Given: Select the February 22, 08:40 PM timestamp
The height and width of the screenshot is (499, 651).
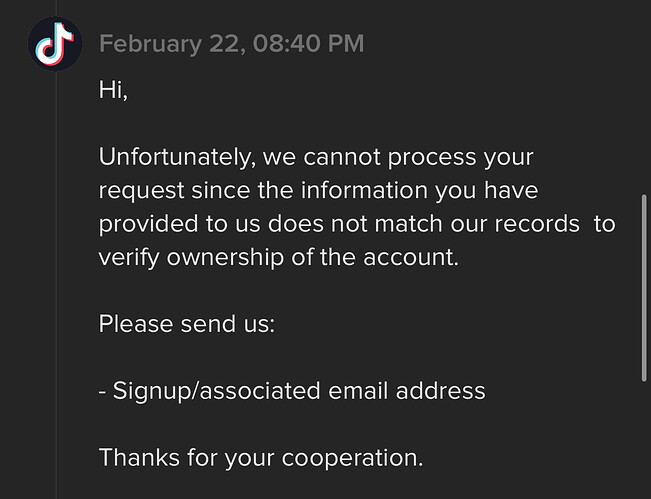Looking at the screenshot, I should pyautogui.click(x=232, y=44).
